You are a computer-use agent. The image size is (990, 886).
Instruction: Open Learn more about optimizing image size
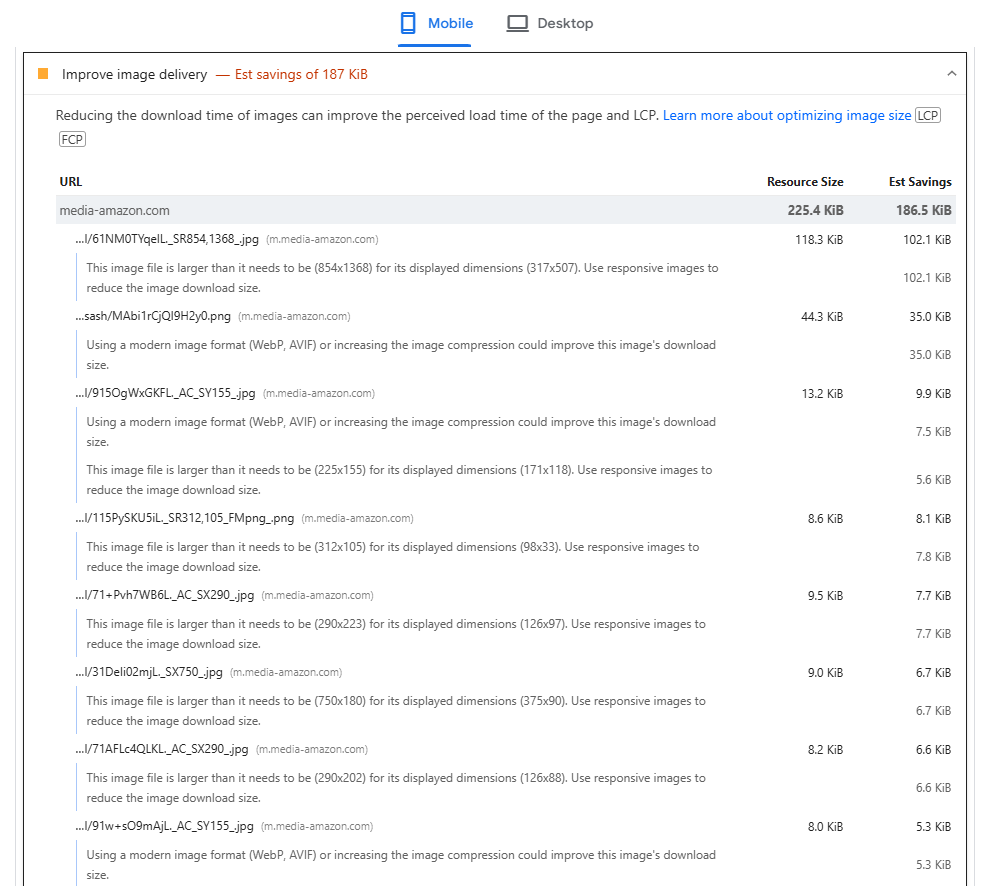[787, 116]
